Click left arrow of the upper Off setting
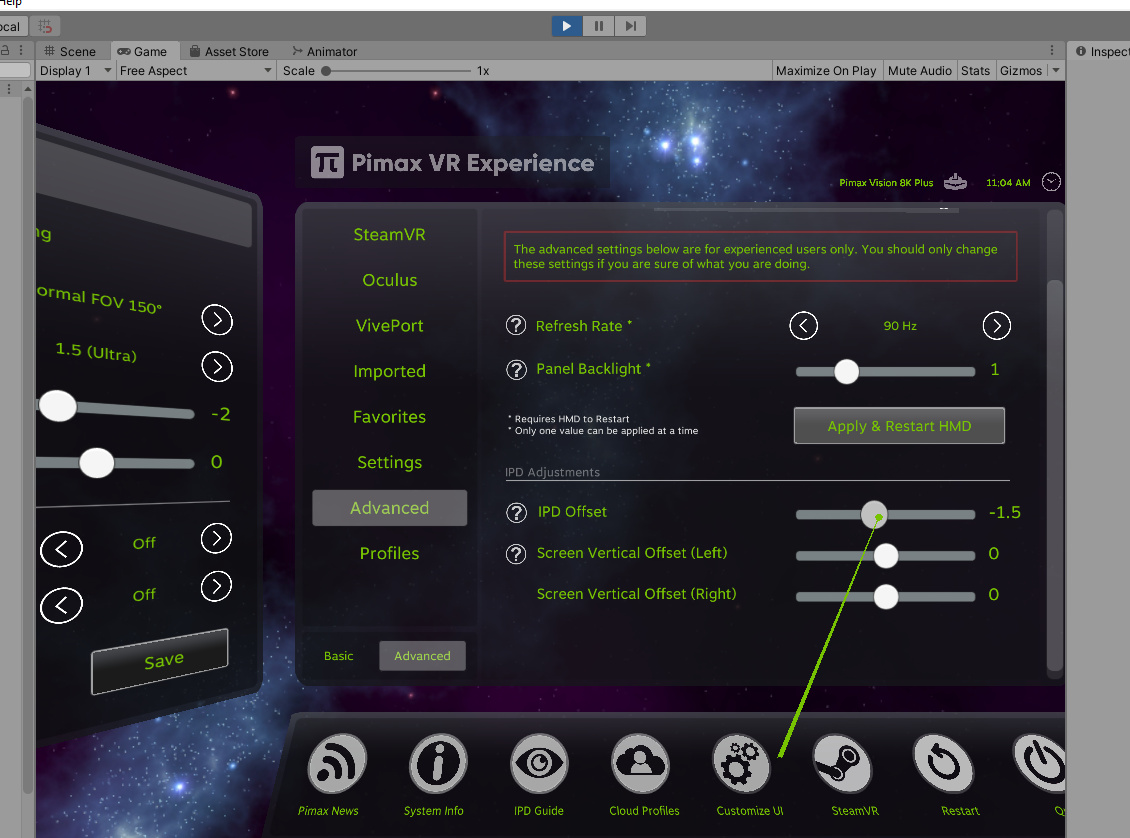 [61, 549]
